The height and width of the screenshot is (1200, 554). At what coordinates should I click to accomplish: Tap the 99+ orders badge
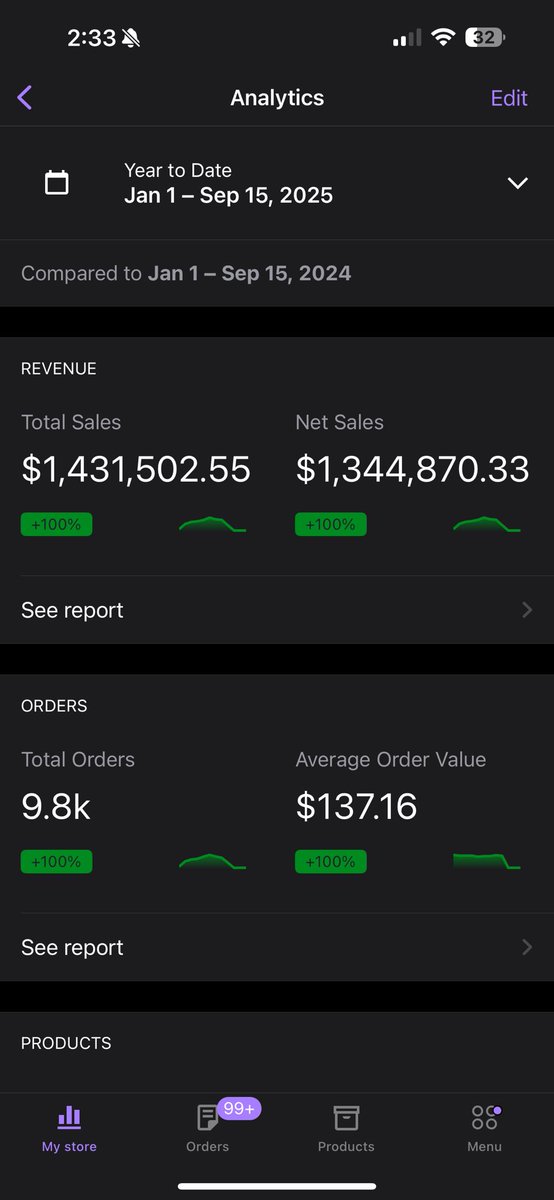239,1108
